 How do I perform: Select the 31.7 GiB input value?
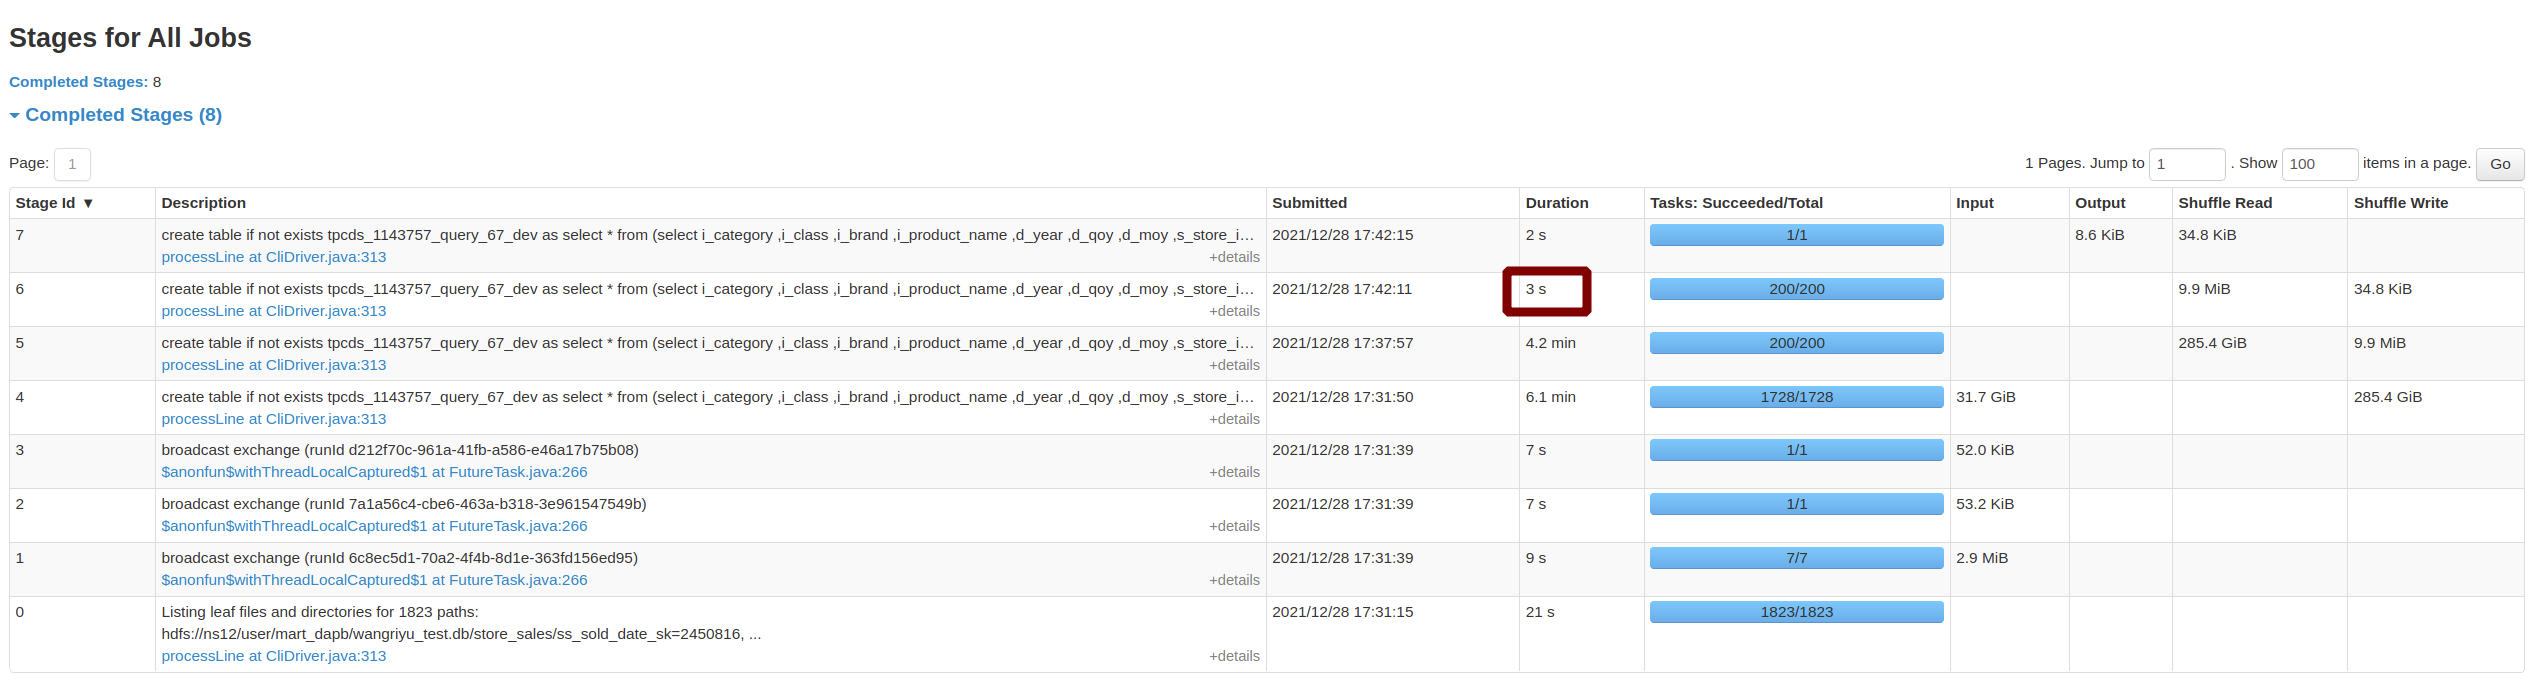pos(1985,397)
